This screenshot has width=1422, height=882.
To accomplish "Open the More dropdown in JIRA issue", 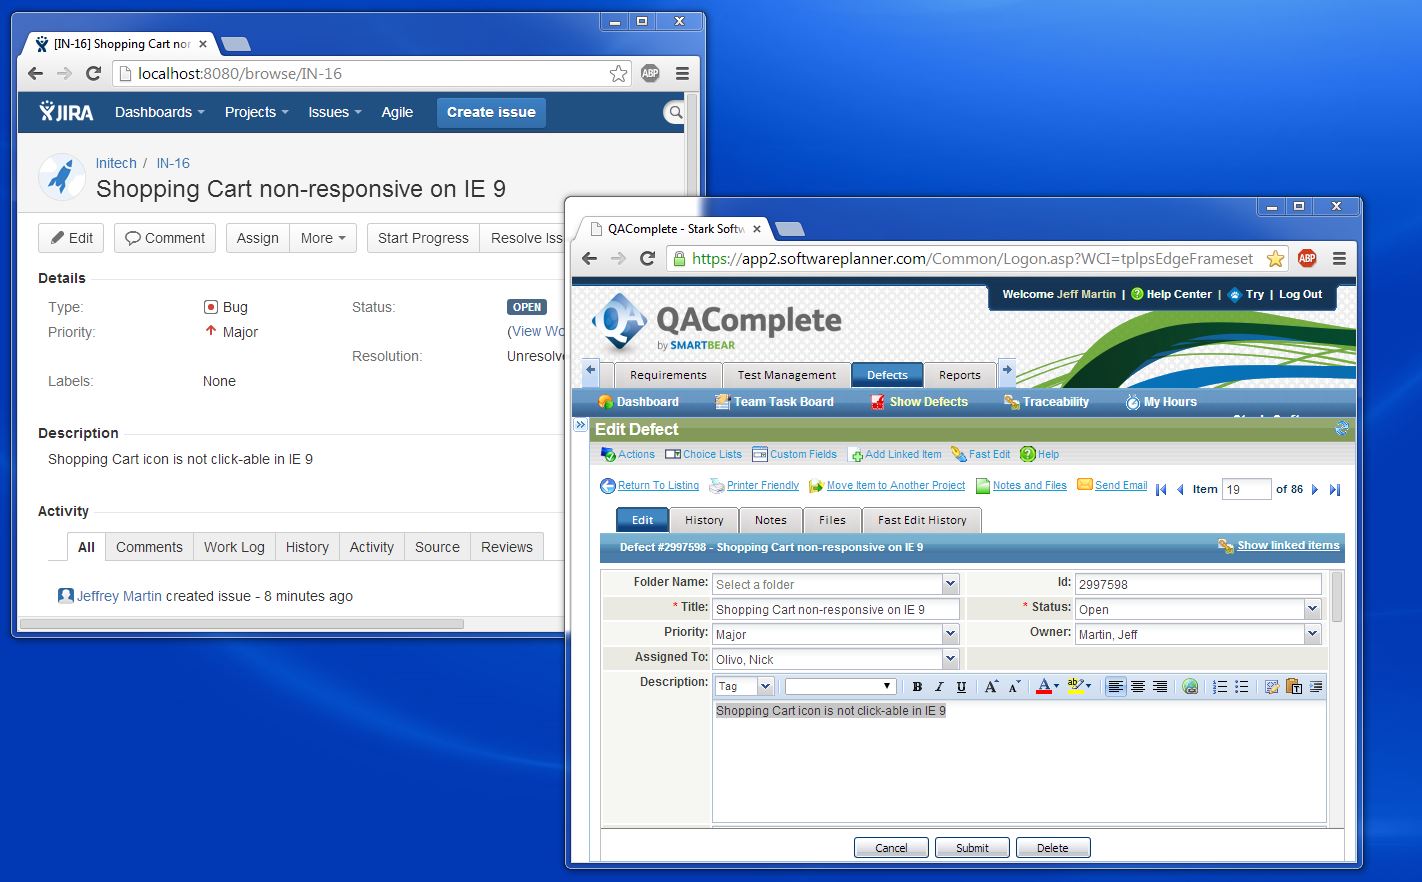I will point(323,238).
